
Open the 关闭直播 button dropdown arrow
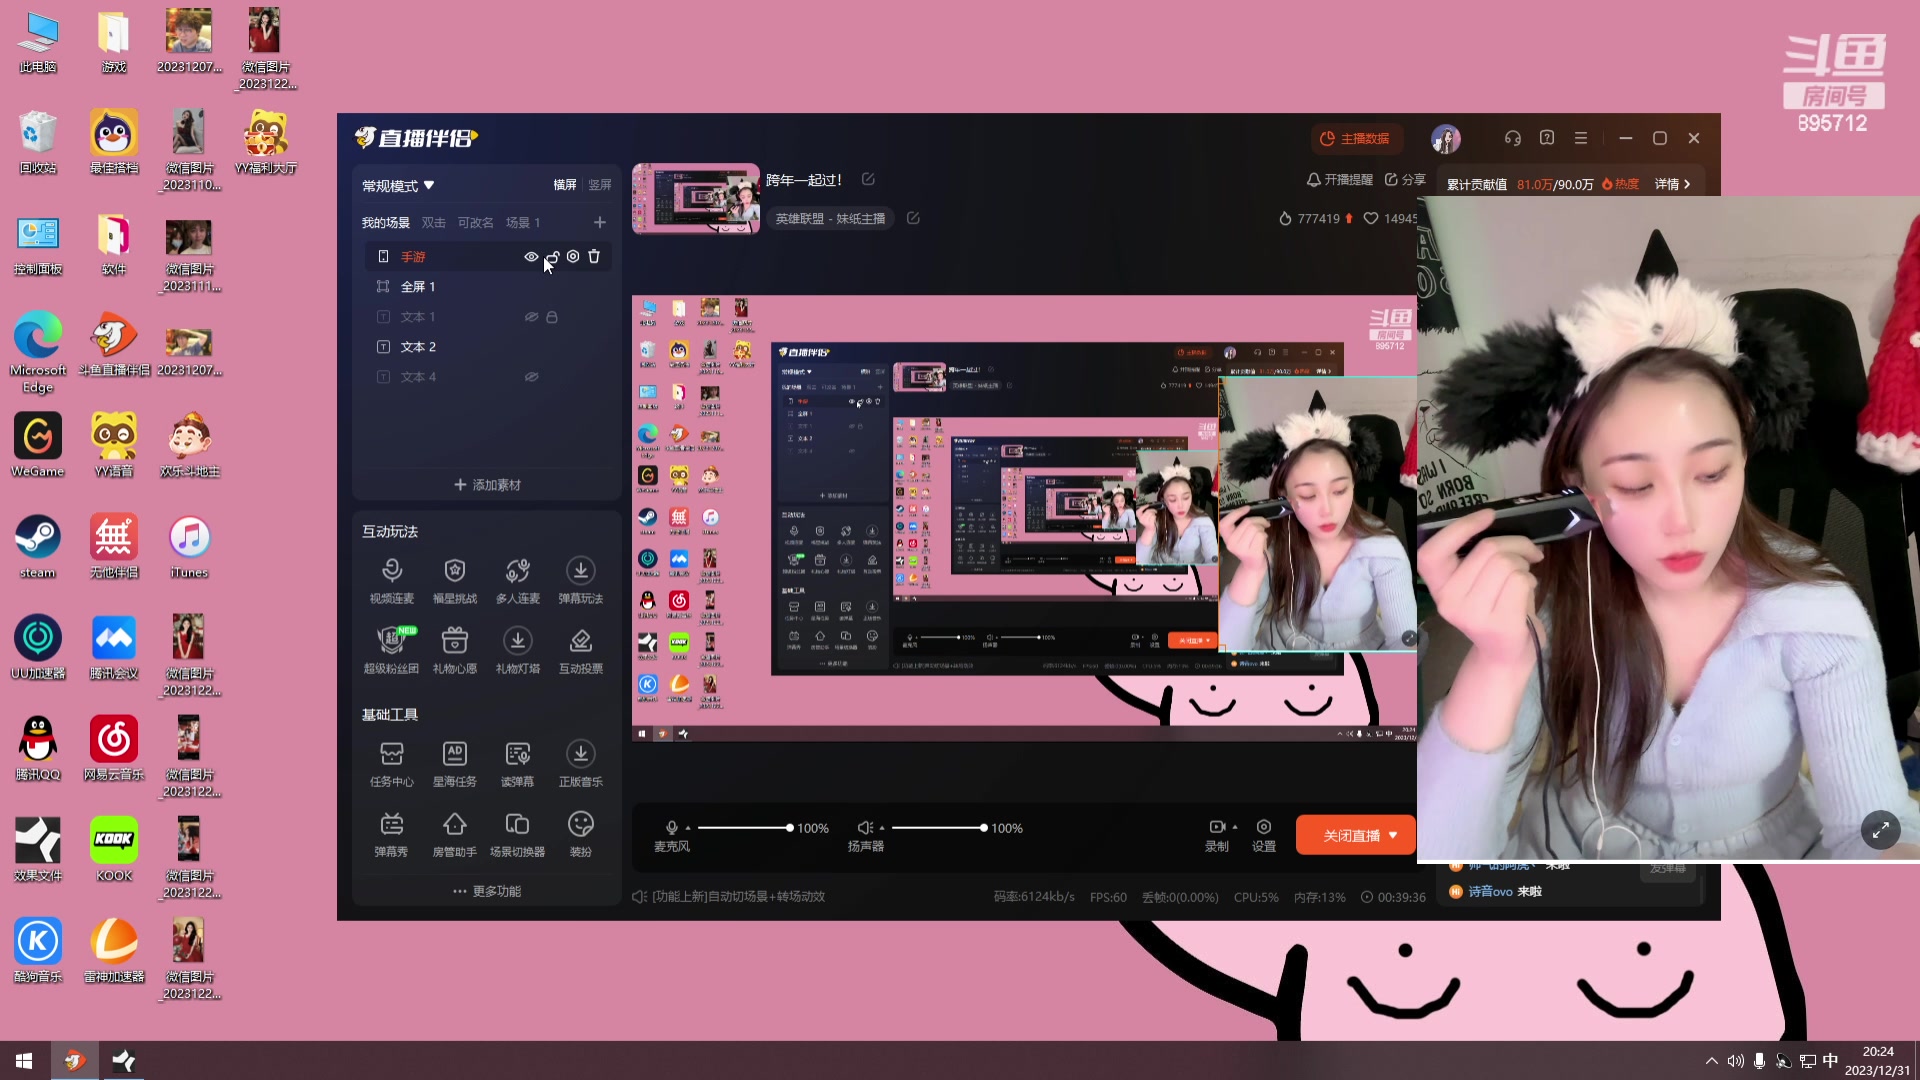1394,835
